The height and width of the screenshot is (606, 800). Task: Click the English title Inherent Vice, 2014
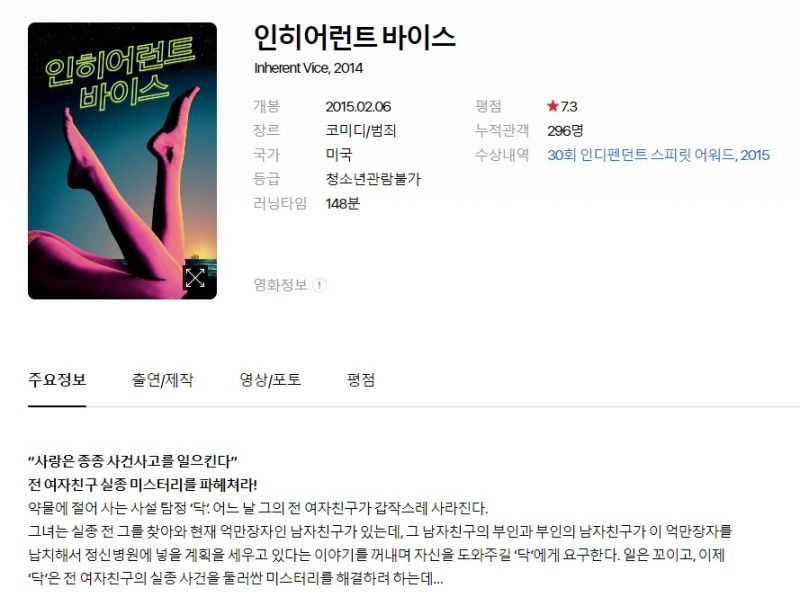click(309, 68)
